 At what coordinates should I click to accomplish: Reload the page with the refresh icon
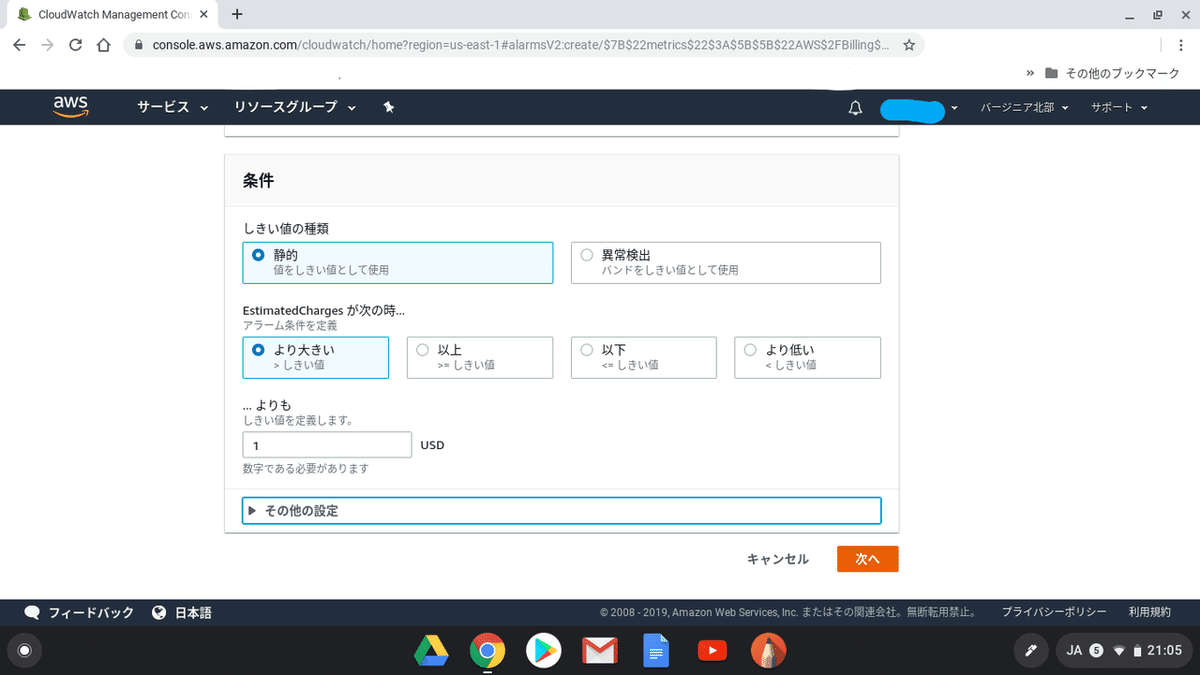[x=75, y=45]
